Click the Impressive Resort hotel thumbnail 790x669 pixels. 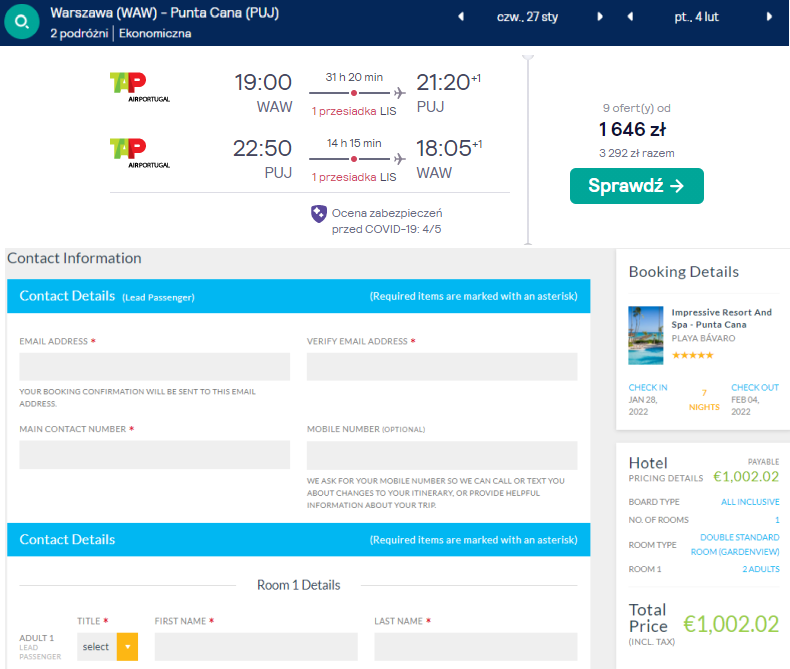pyautogui.click(x=645, y=335)
